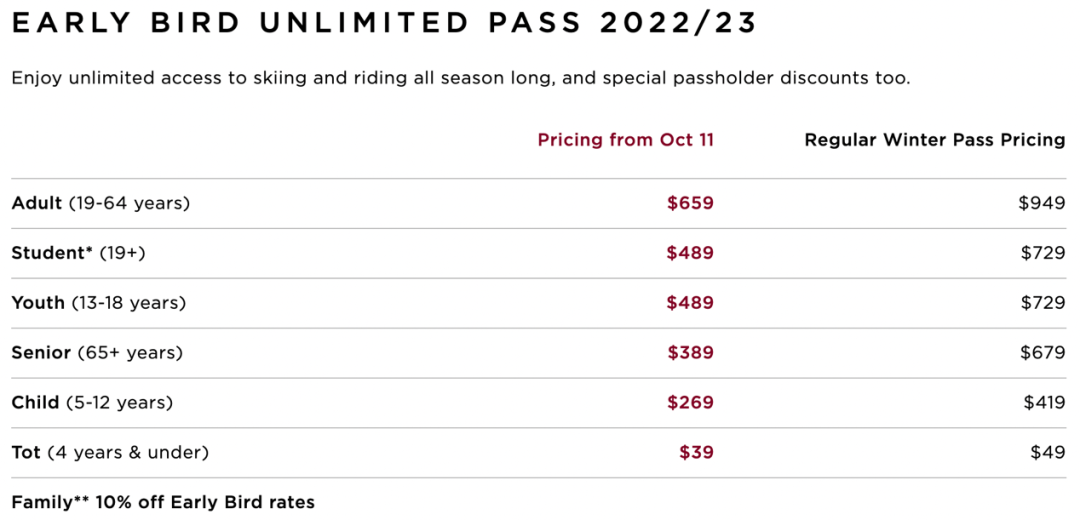This screenshot has height=520, width=1080.
Task: Click the Pricing from Oct 11 column header
Action: [x=625, y=140]
